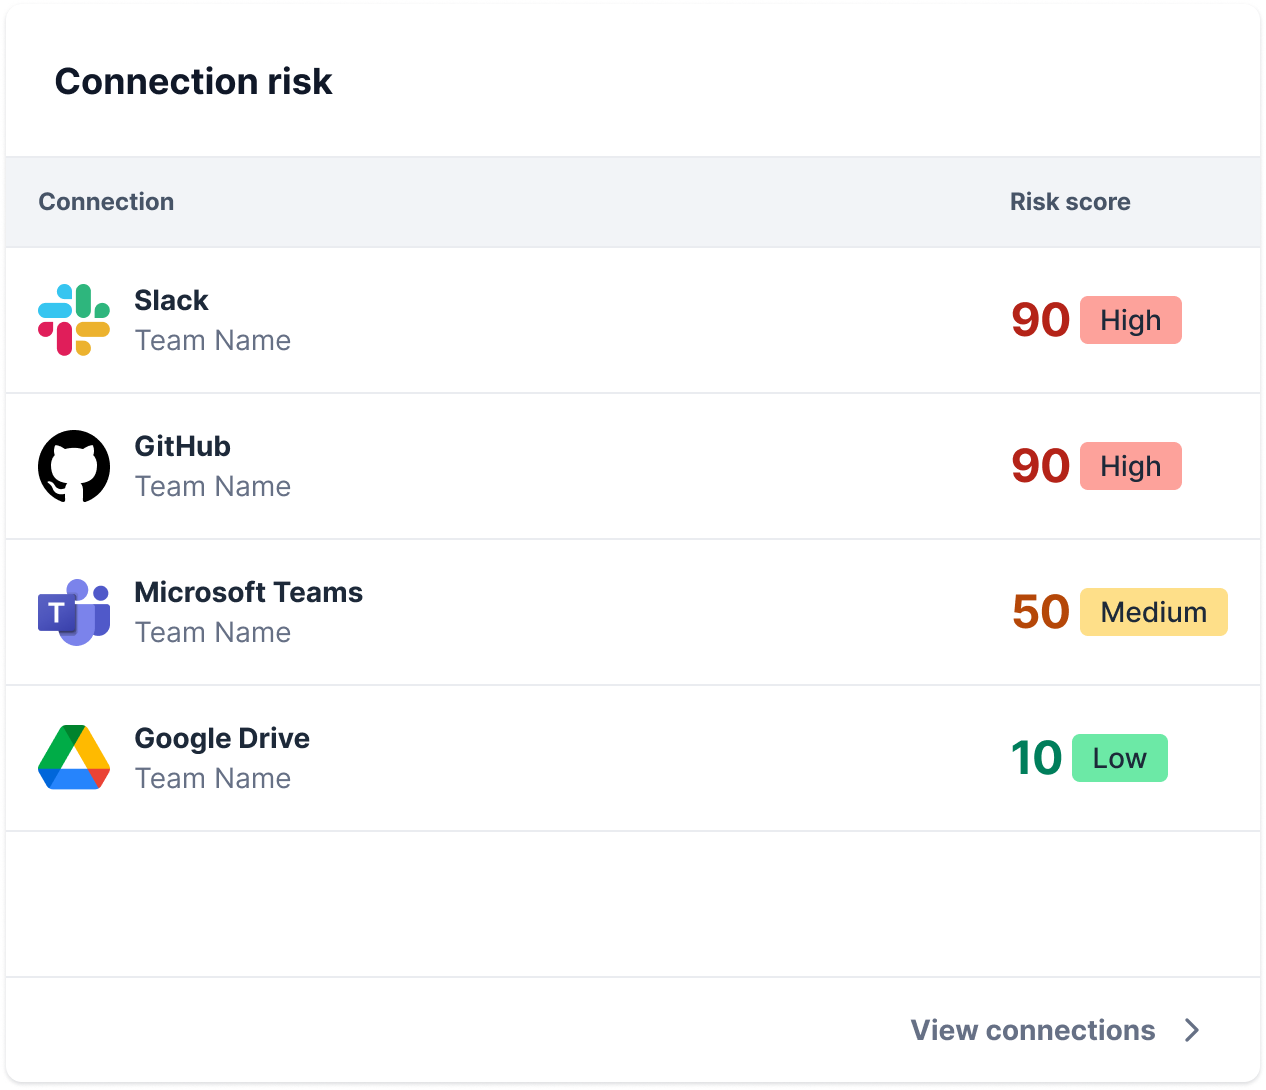Select the High badge in GitHub row
Viewport: 1266px width, 1090px height.
[1131, 466]
